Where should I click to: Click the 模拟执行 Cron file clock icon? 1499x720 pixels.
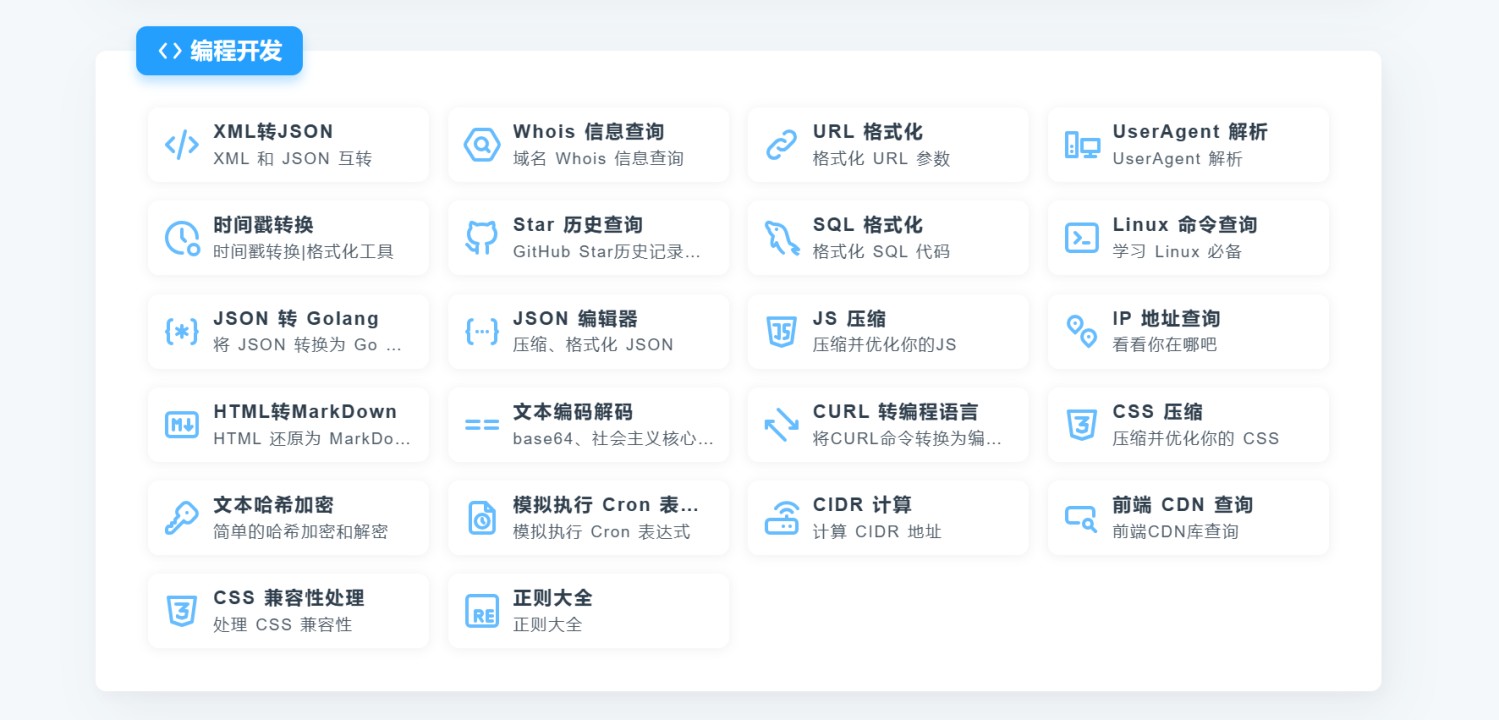point(482,518)
